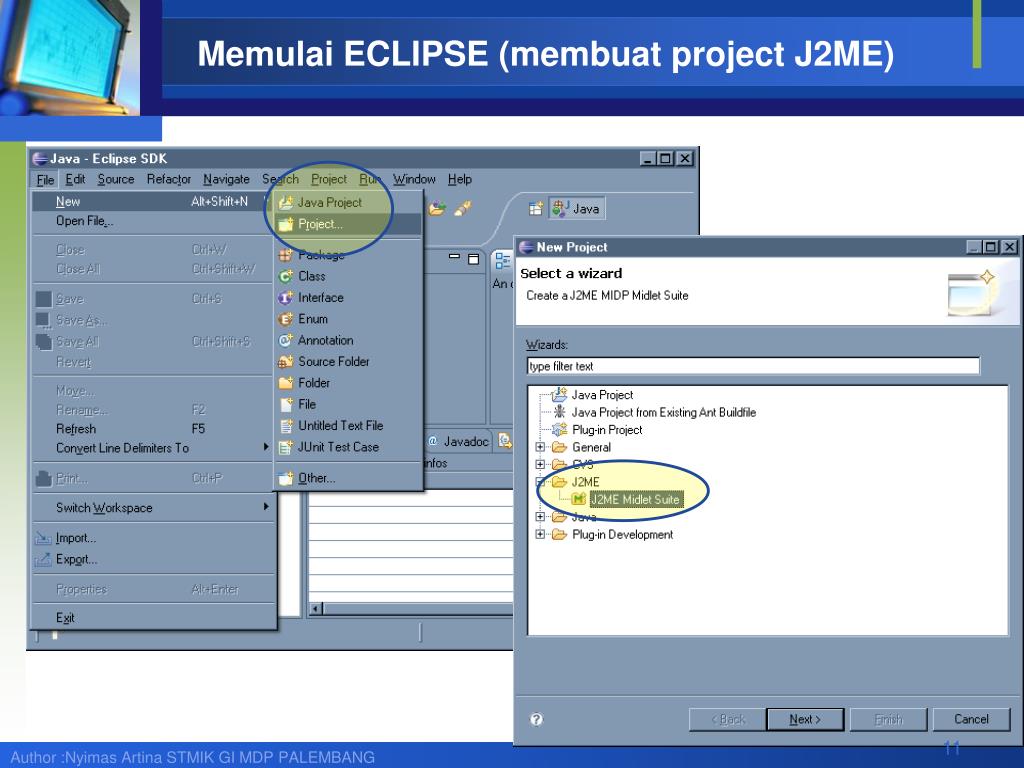
Task: Click the Untitled Text File icon
Action: point(285,426)
